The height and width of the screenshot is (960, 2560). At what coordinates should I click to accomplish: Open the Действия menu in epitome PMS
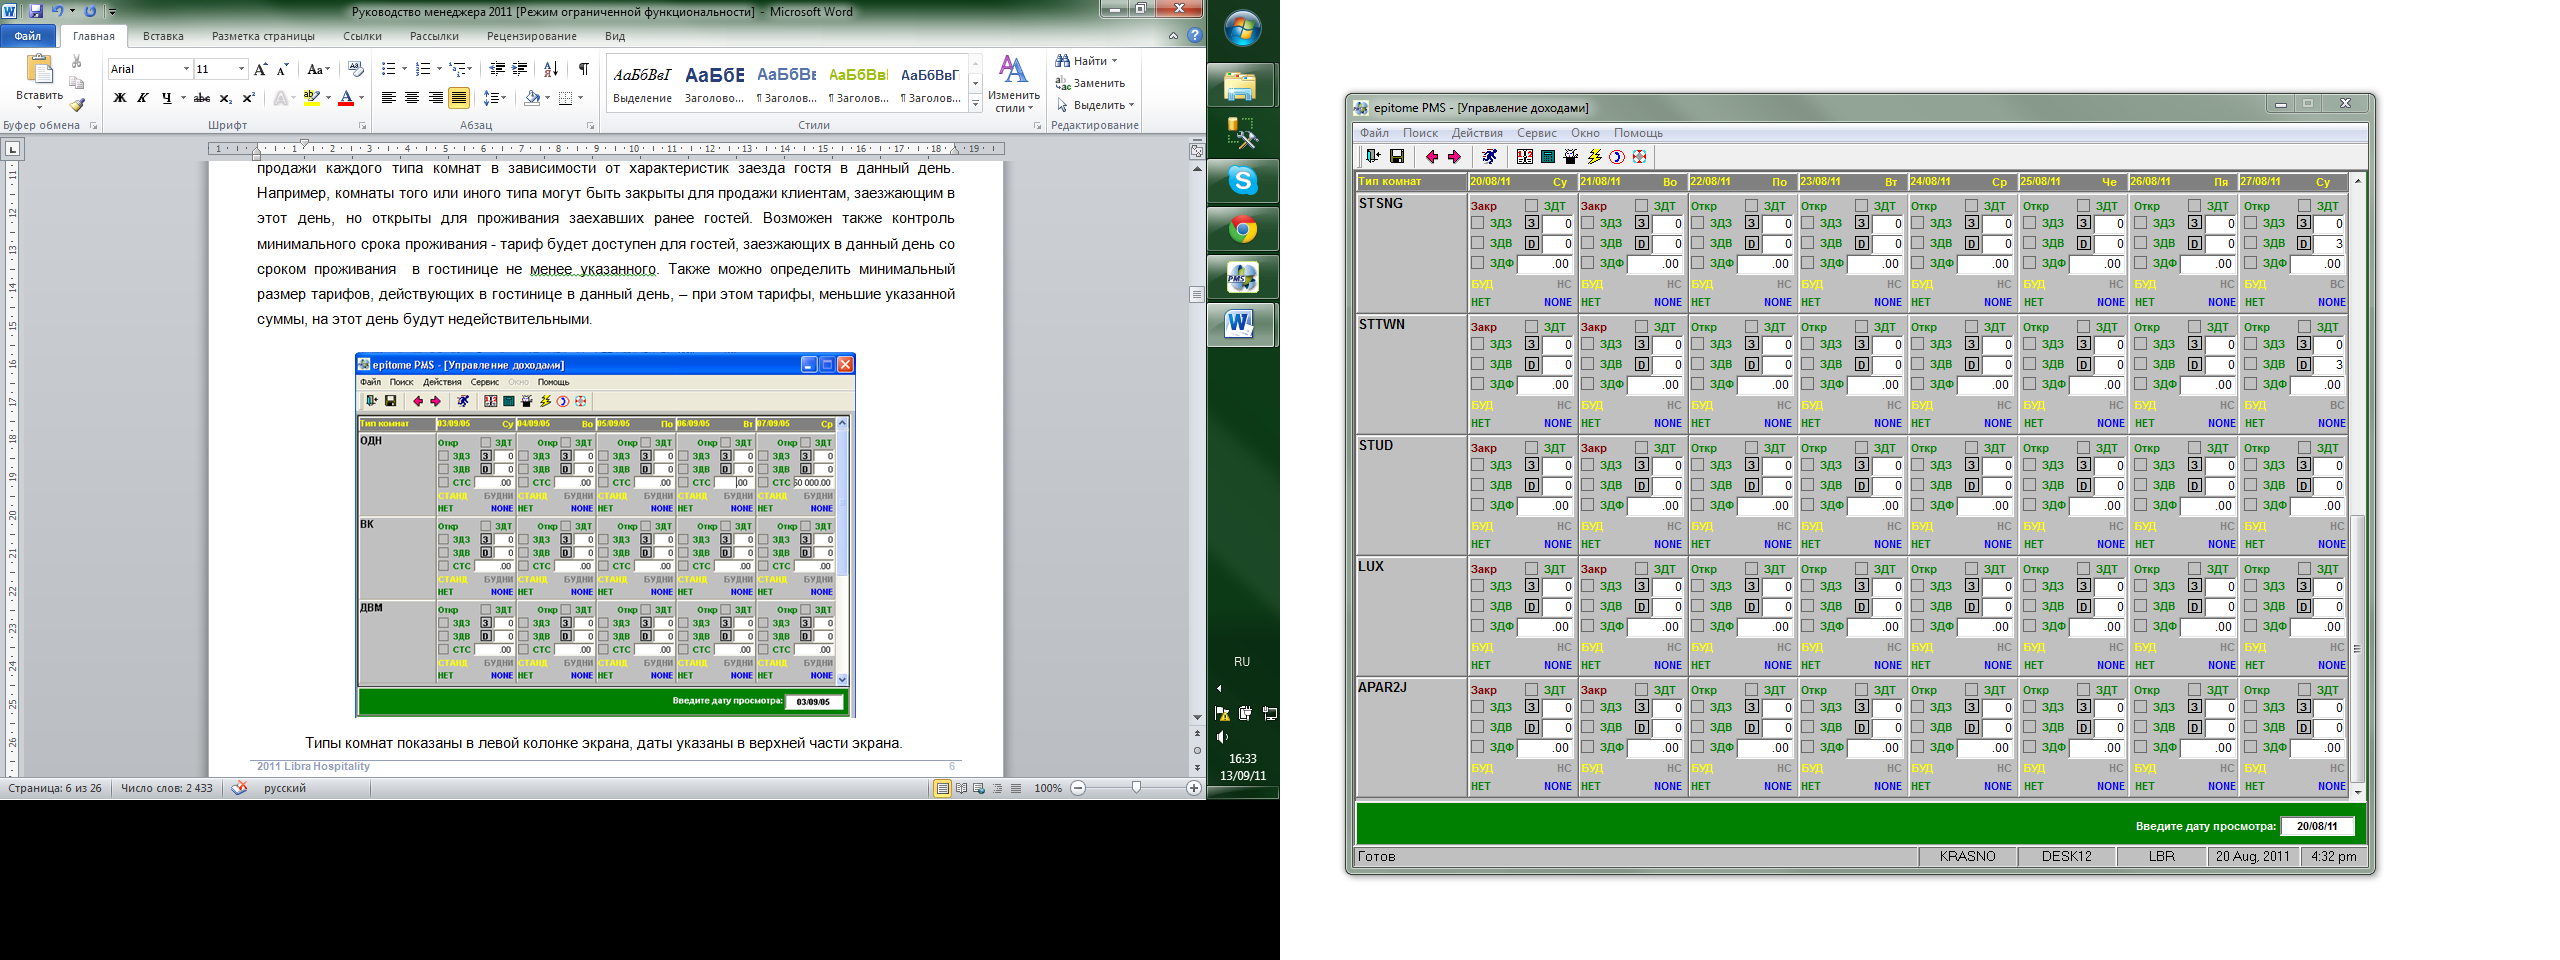click(x=1477, y=133)
